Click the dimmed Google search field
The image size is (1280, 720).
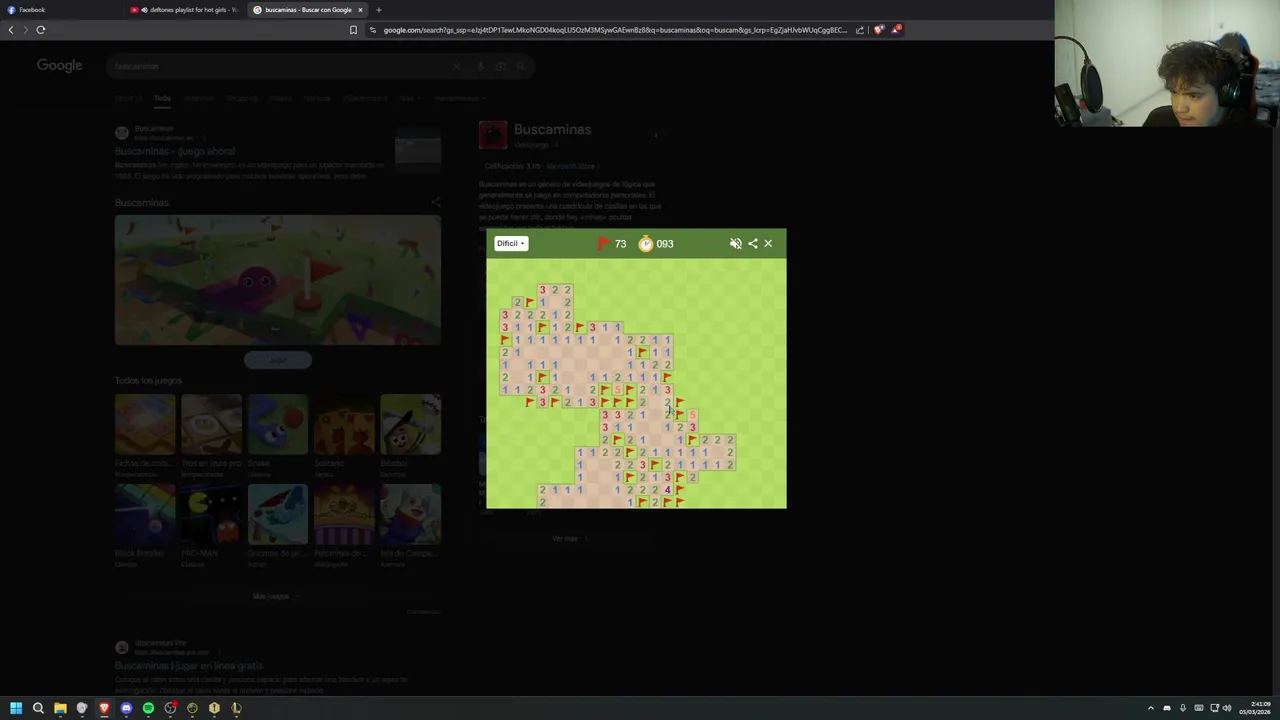pos(320,66)
